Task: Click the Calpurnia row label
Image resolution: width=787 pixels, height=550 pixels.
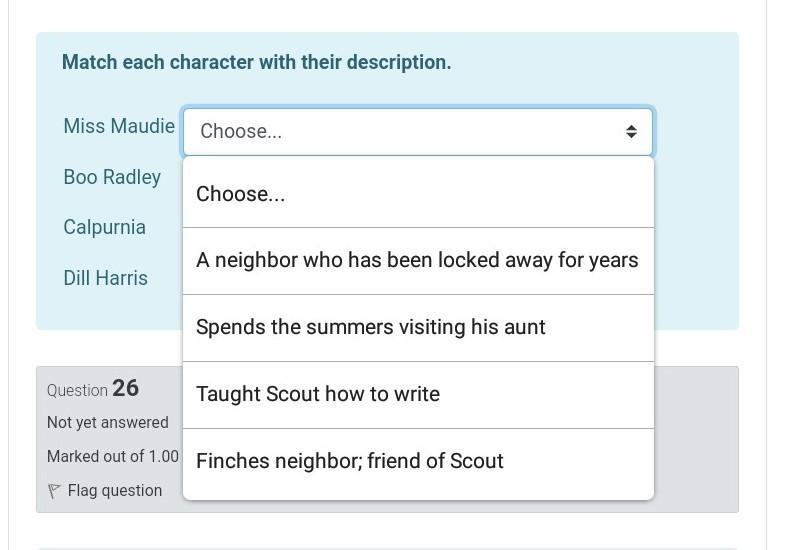Action: tap(104, 227)
